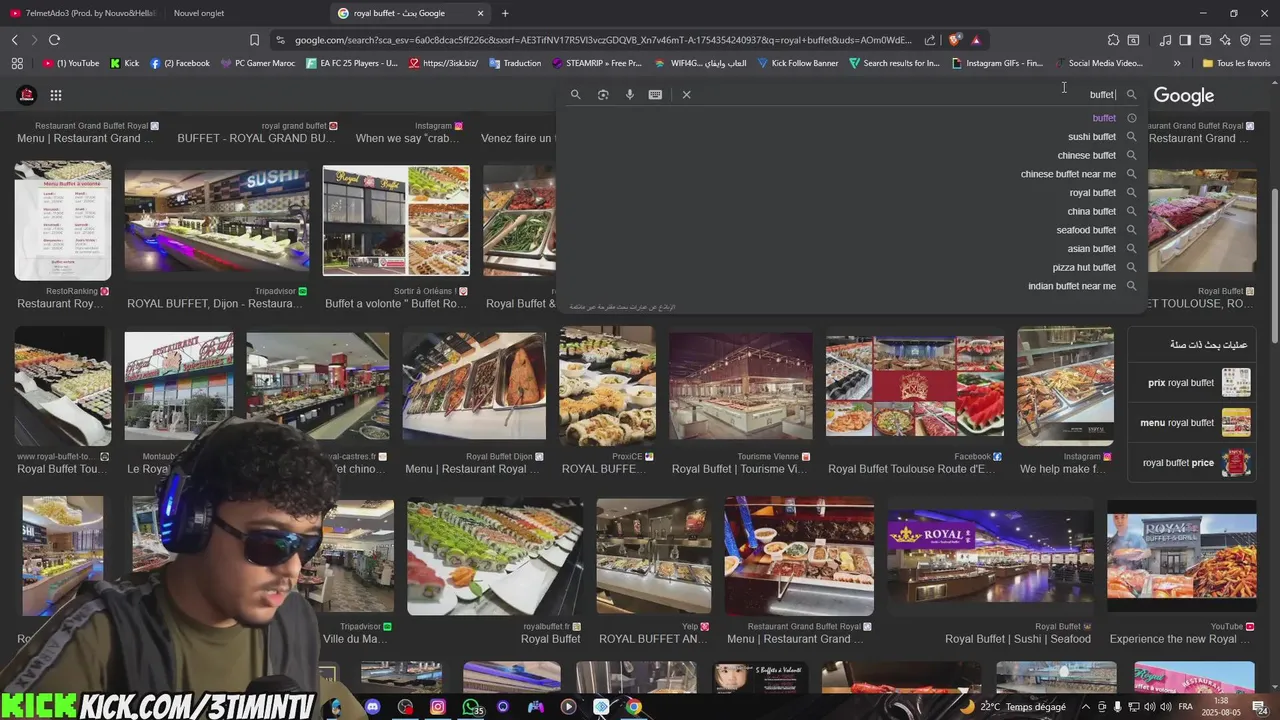This screenshot has width=1280, height=720.
Task: Click the magnifier beside the typed buffet query
Action: [x=1131, y=94]
